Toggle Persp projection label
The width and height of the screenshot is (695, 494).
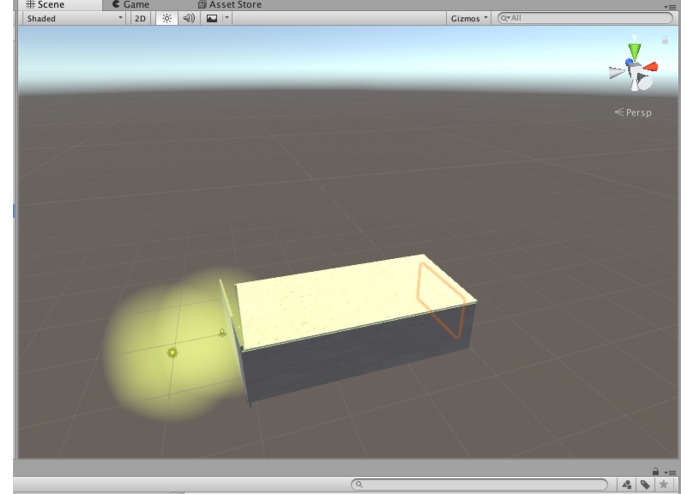pyautogui.click(x=633, y=113)
